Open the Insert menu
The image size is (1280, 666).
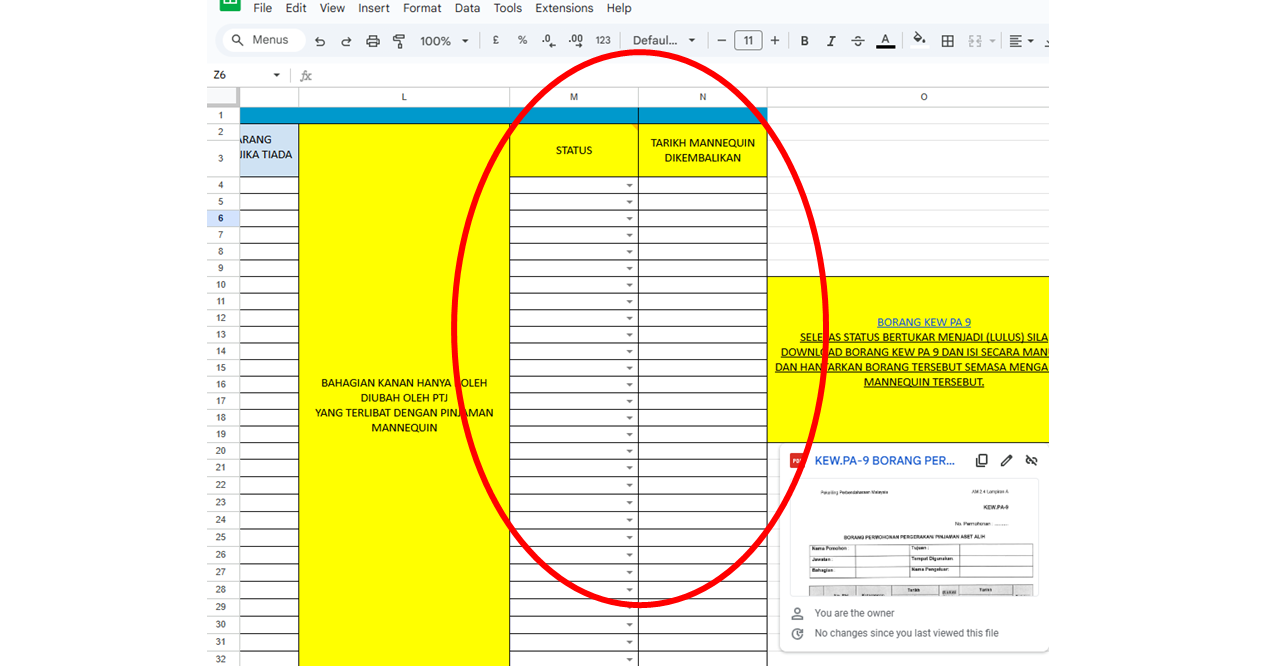(374, 8)
